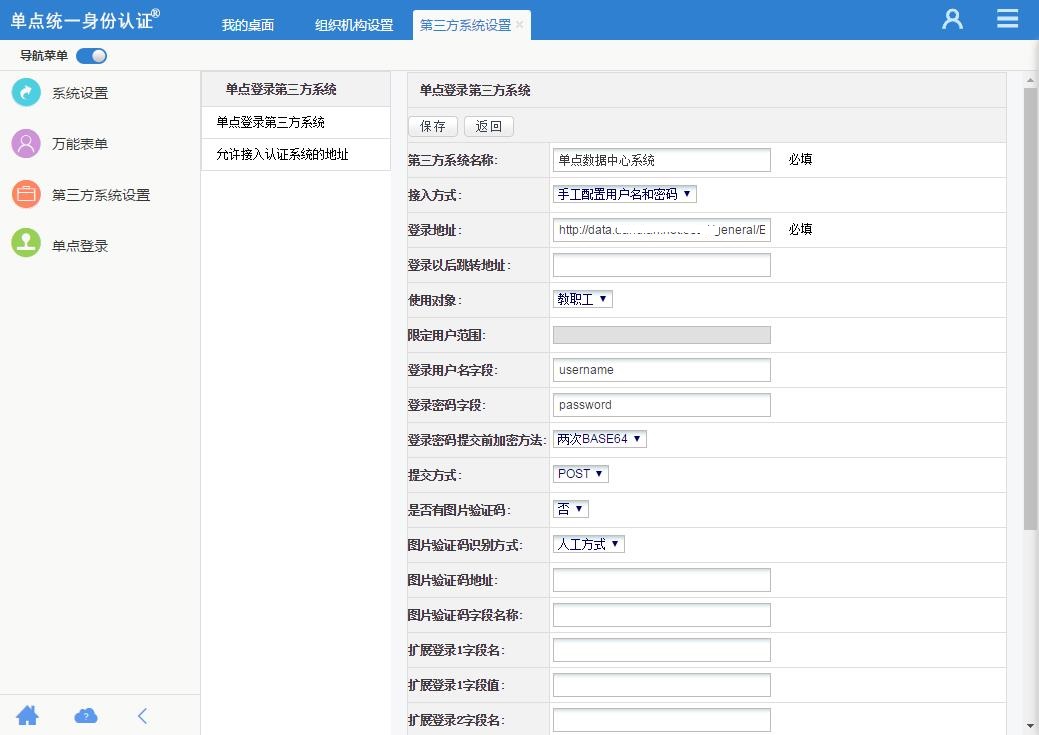
Task: Click the 登录用户名字段 username field
Action: 661,370
